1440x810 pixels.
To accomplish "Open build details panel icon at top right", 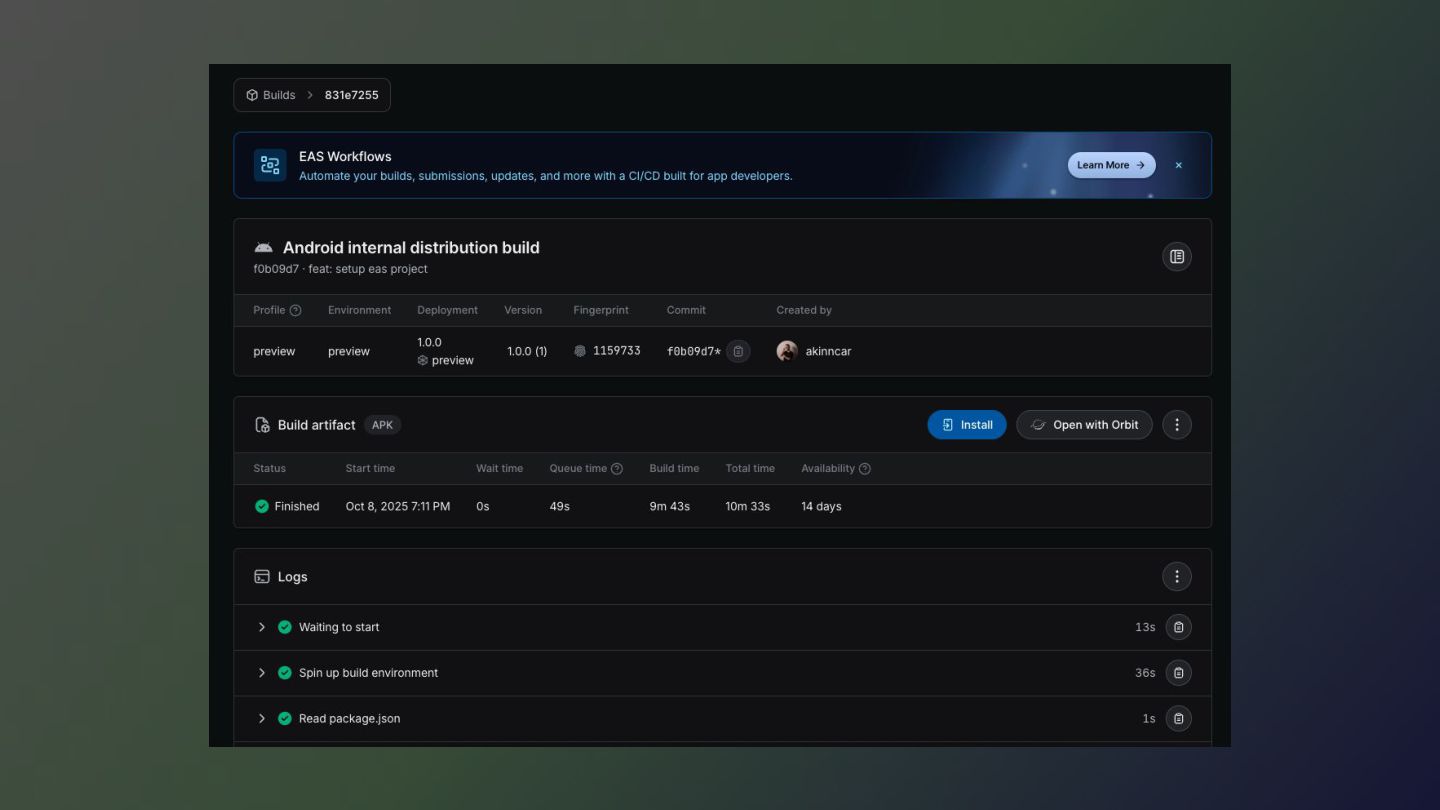I will 1176,257.
